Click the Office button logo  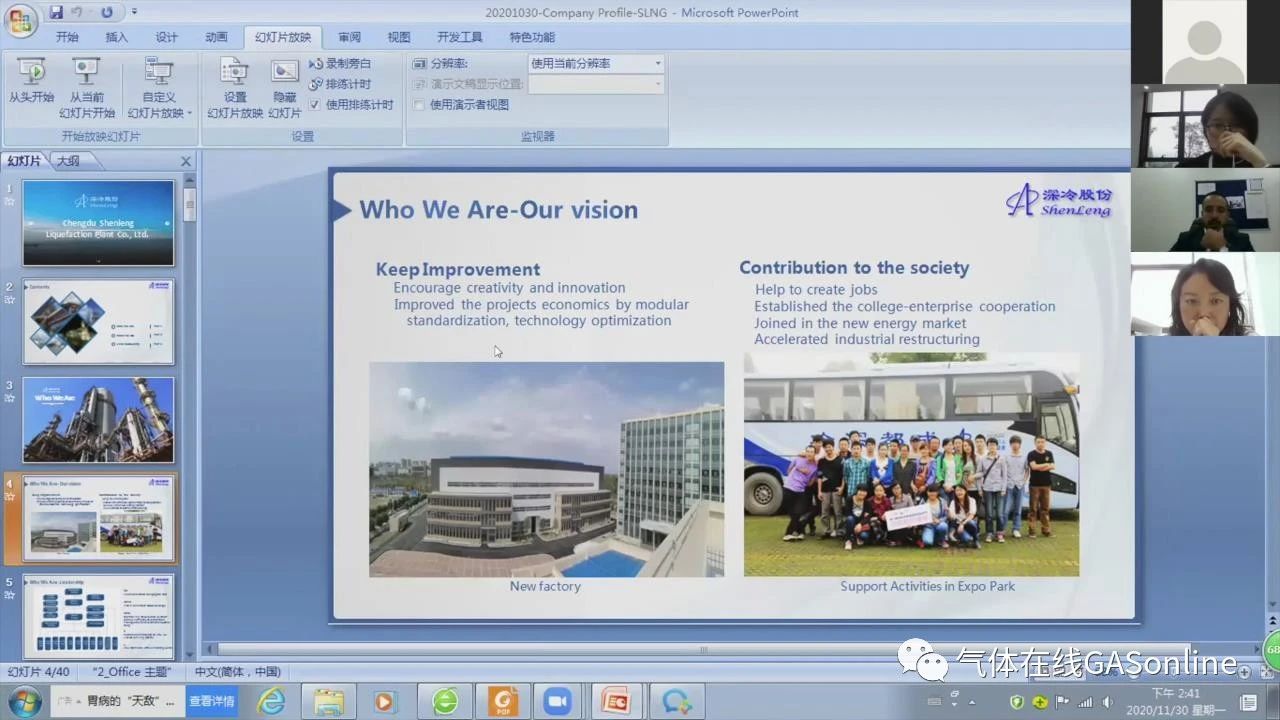click(x=19, y=18)
